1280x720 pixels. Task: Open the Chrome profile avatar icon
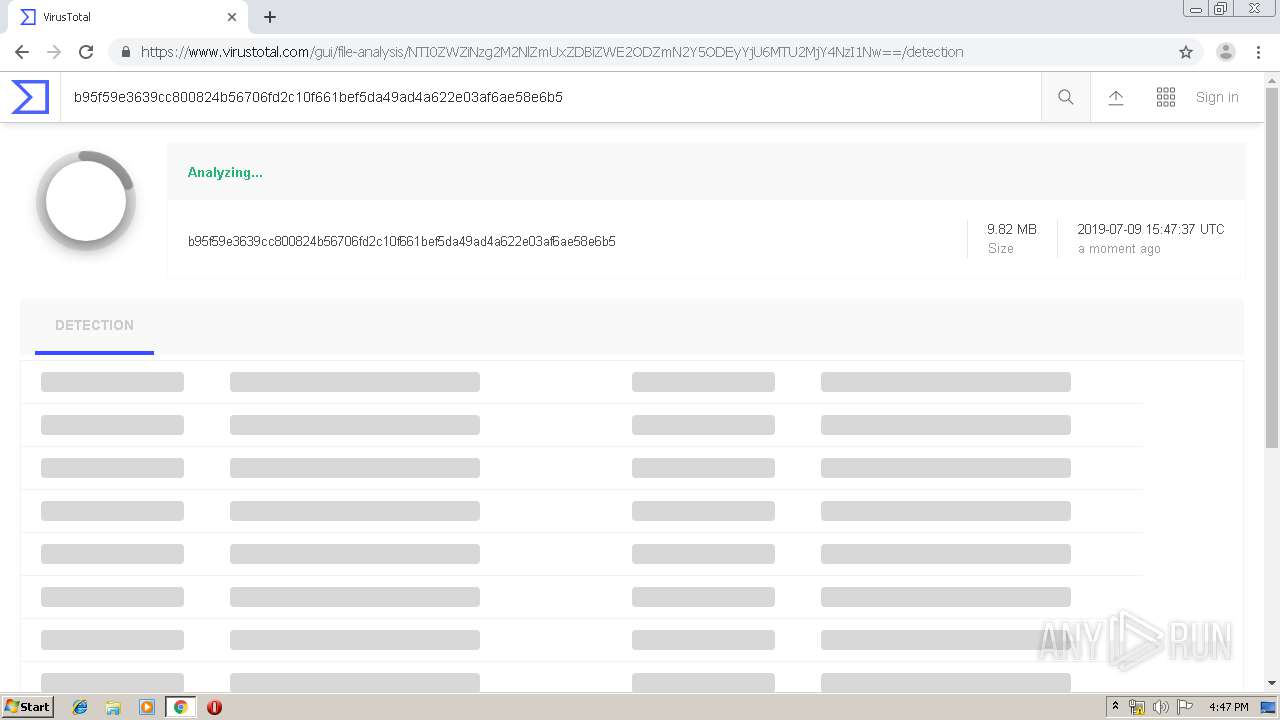(x=1226, y=52)
